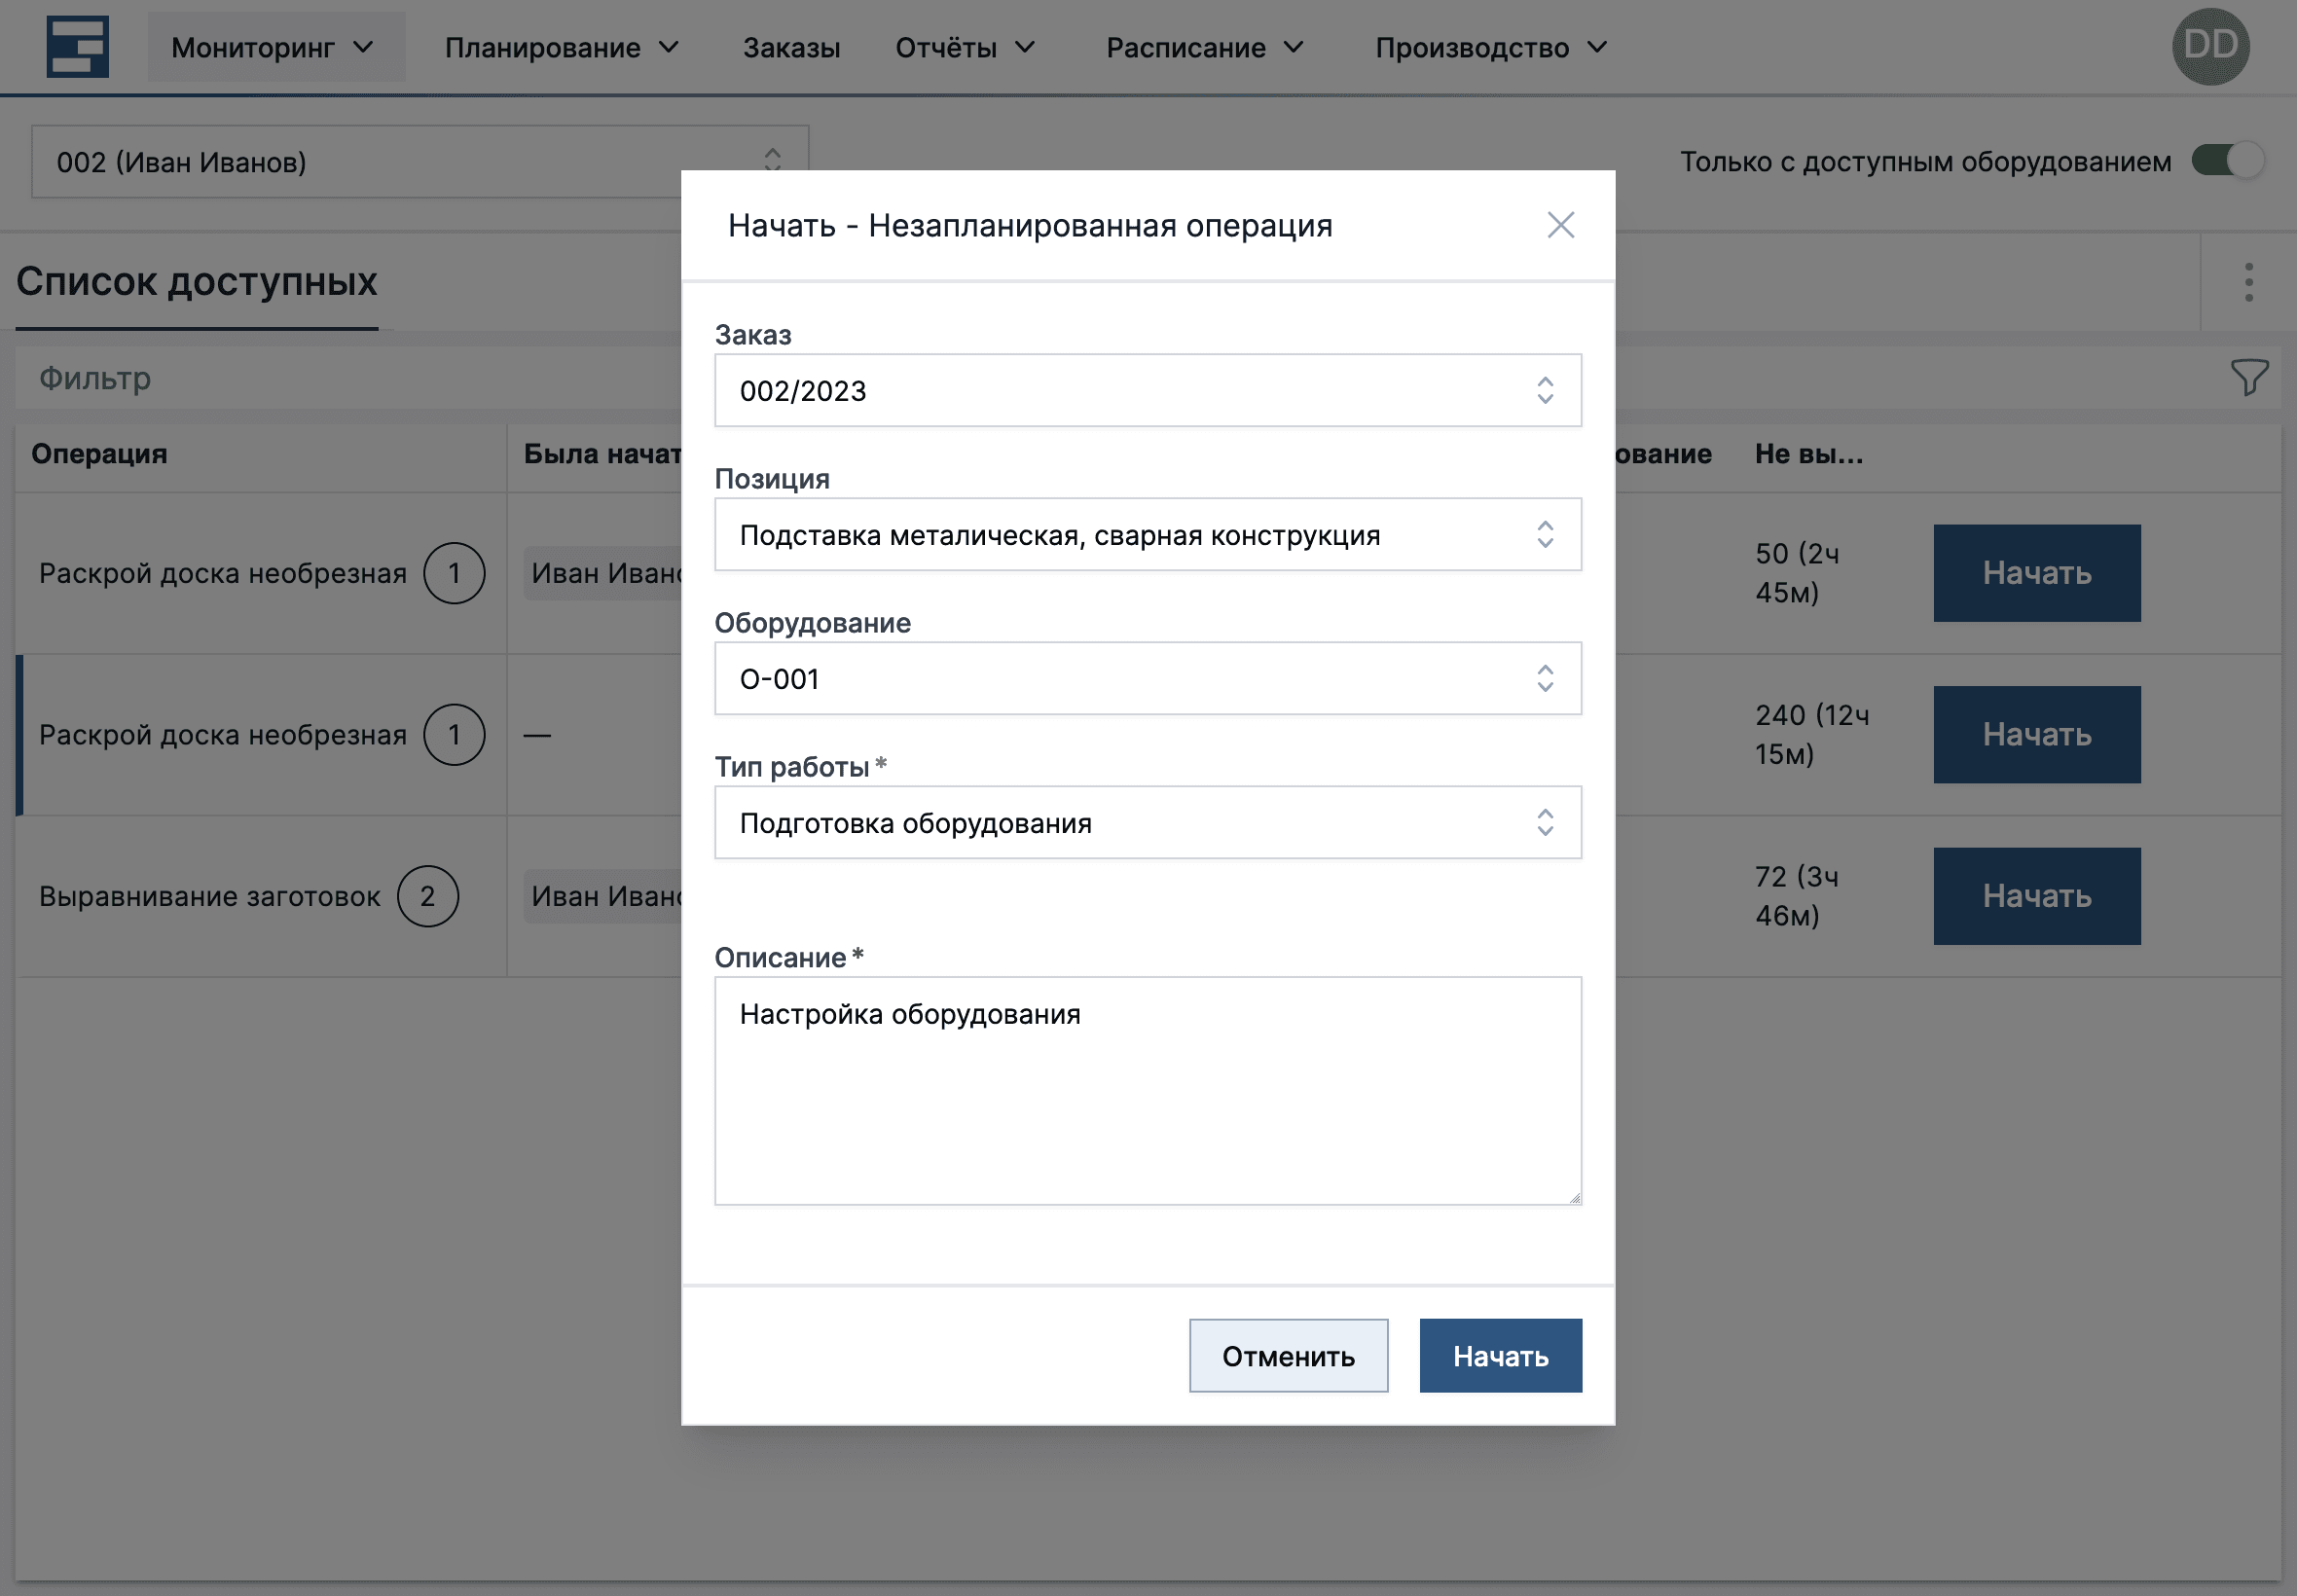Expand the Отчёты dropdown chevron

(x=1026, y=47)
